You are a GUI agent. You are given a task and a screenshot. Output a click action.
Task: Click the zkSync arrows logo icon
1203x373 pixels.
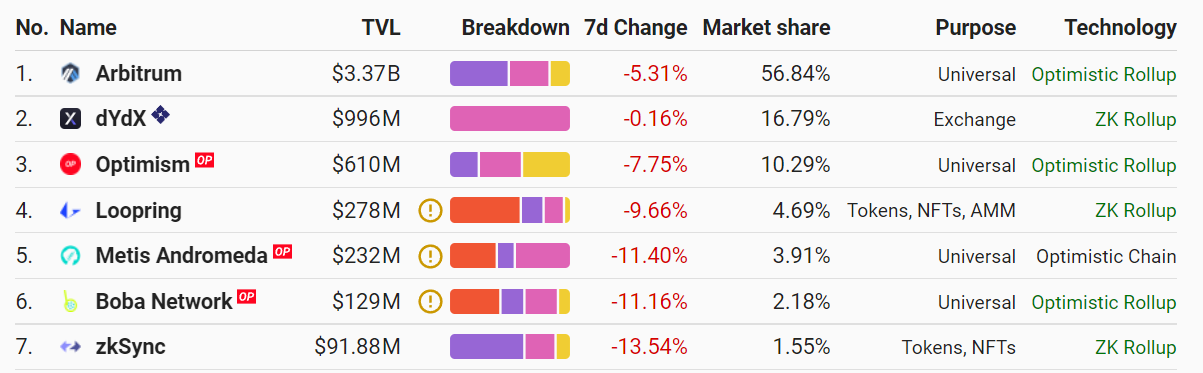pos(70,347)
